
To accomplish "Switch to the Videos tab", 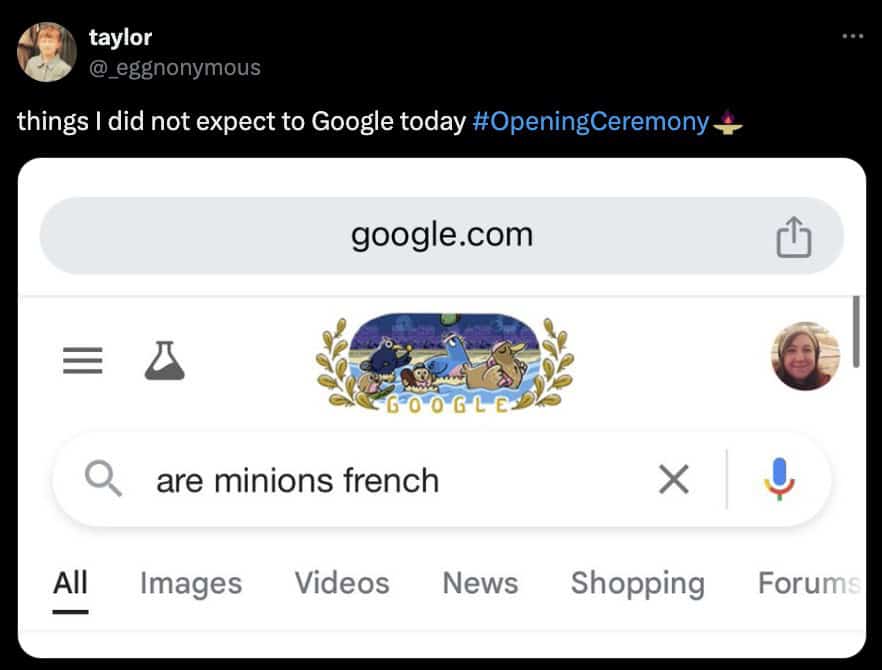I will coord(341,583).
